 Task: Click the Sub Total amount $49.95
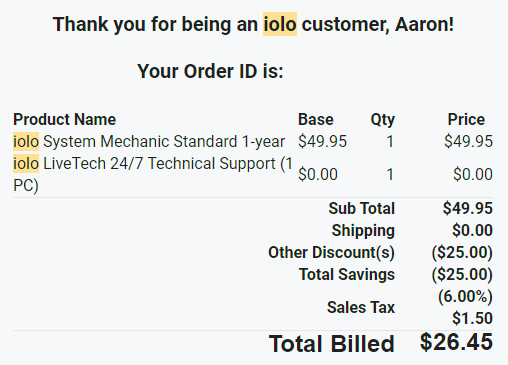click(468, 208)
